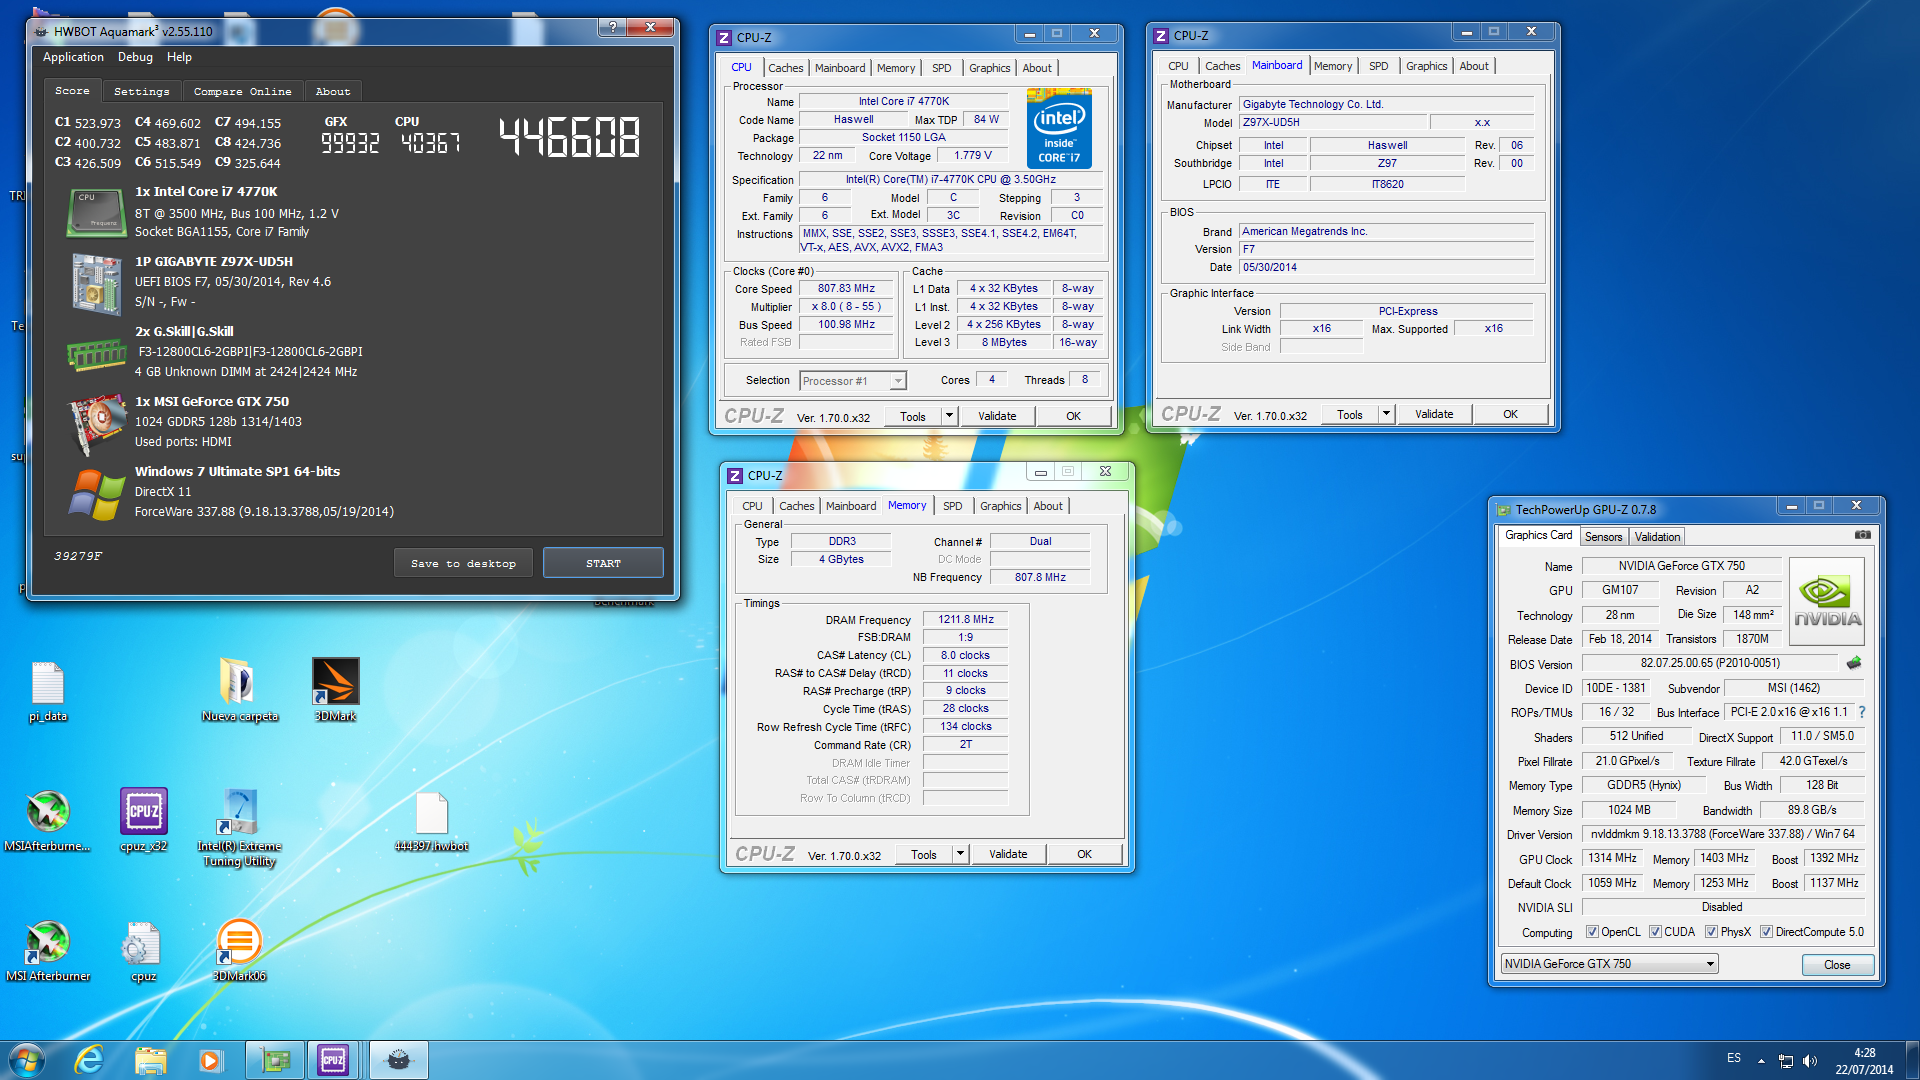Open the cpuz desktop icon
Screen dimensions: 1920x1080
point(143,950)
